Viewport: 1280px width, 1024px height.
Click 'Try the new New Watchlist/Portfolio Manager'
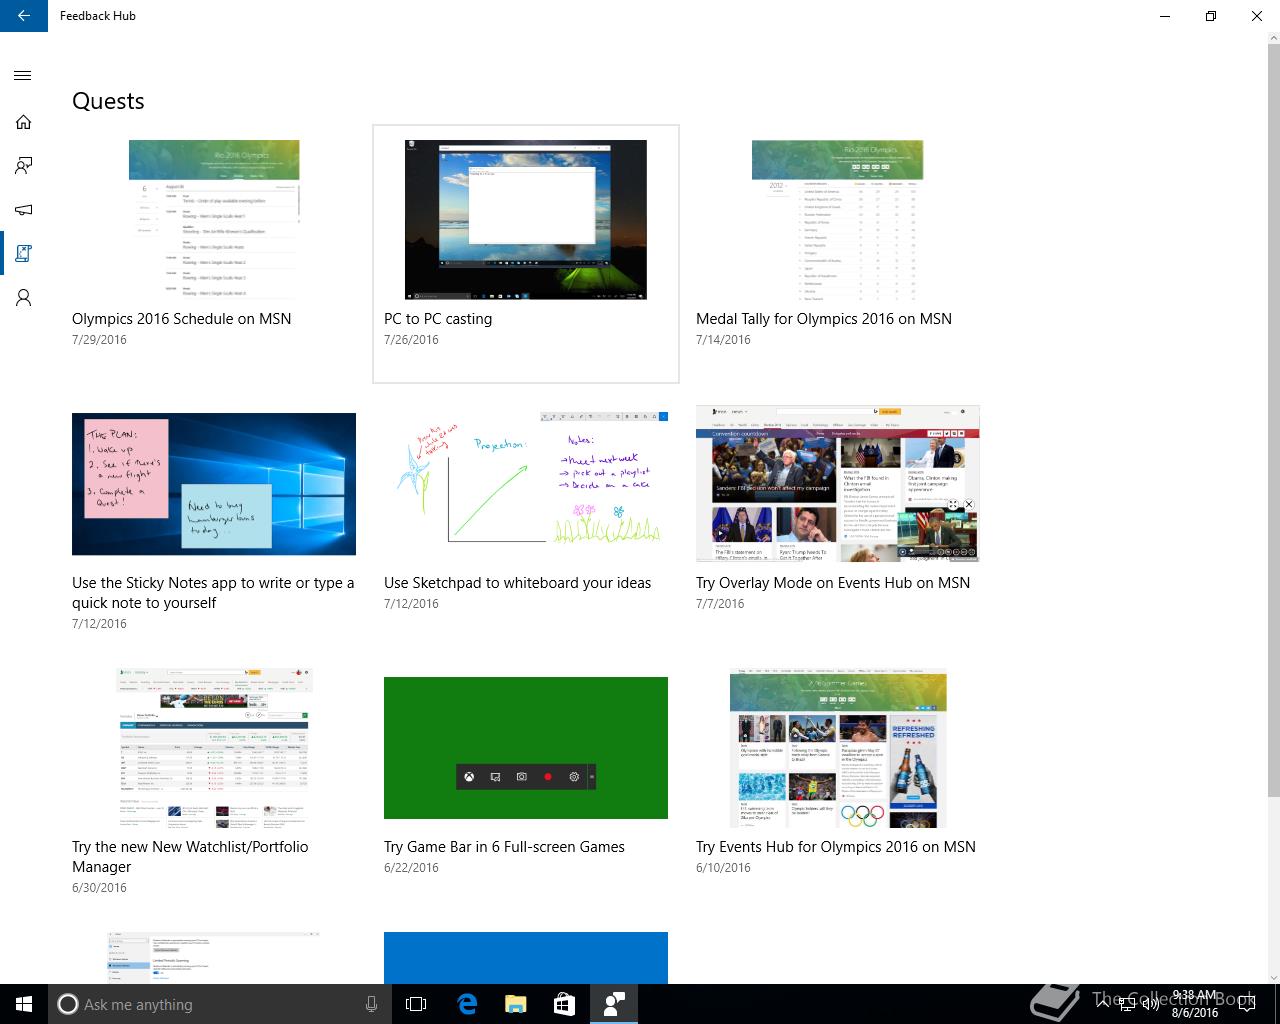point(190,857)
